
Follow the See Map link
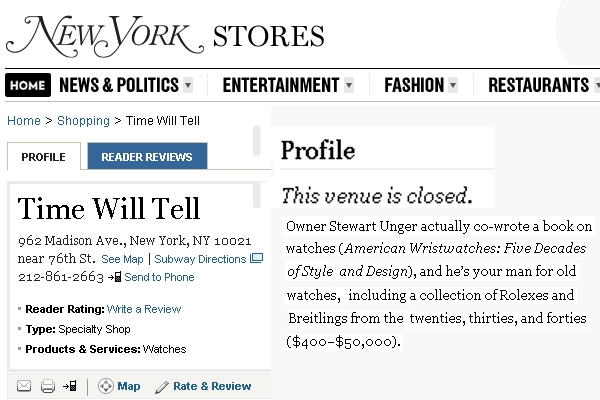pos(122,259)
